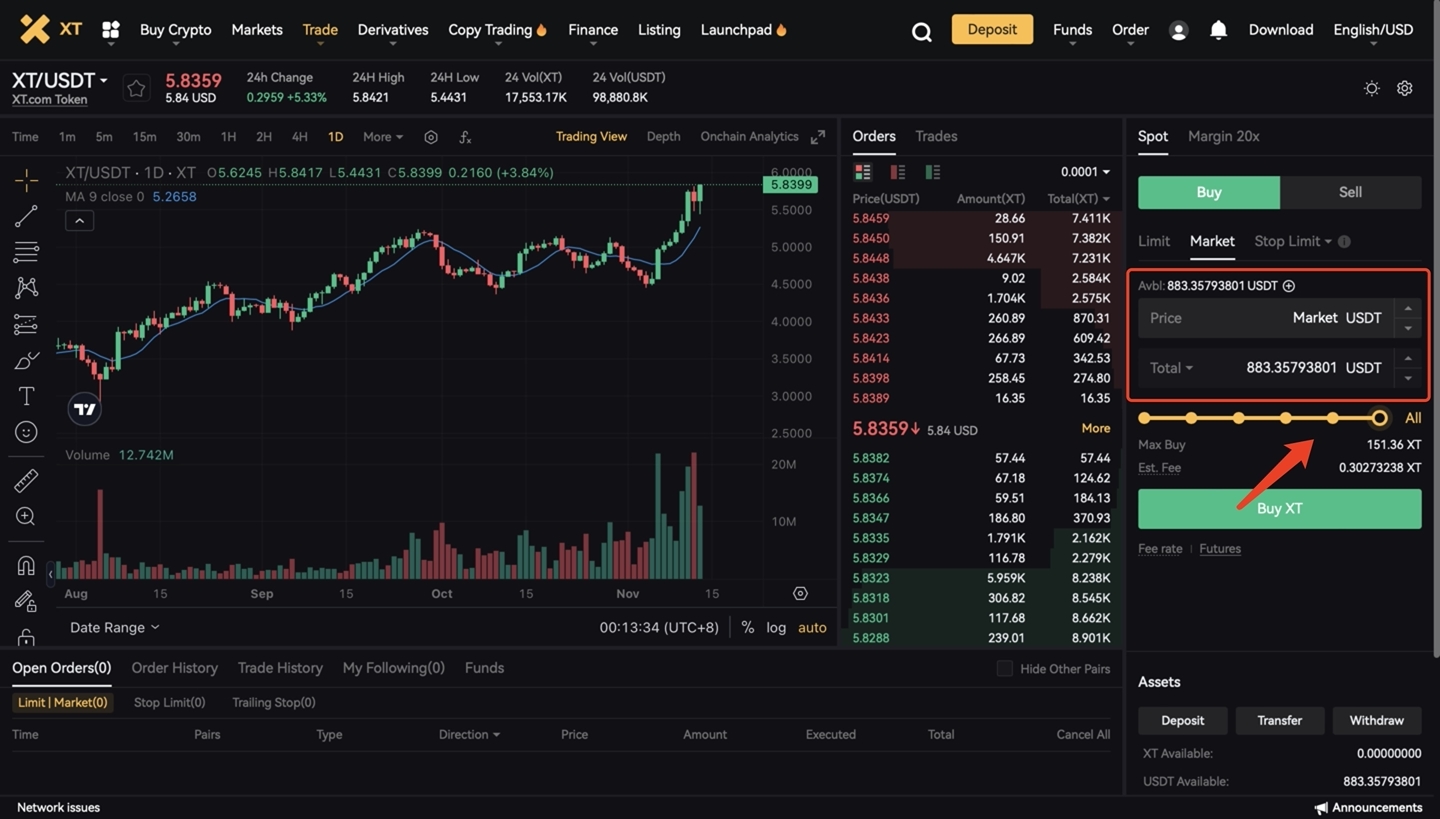Switch theme with the sun icon
The image size is (1440, 819).
point(1372,88)
